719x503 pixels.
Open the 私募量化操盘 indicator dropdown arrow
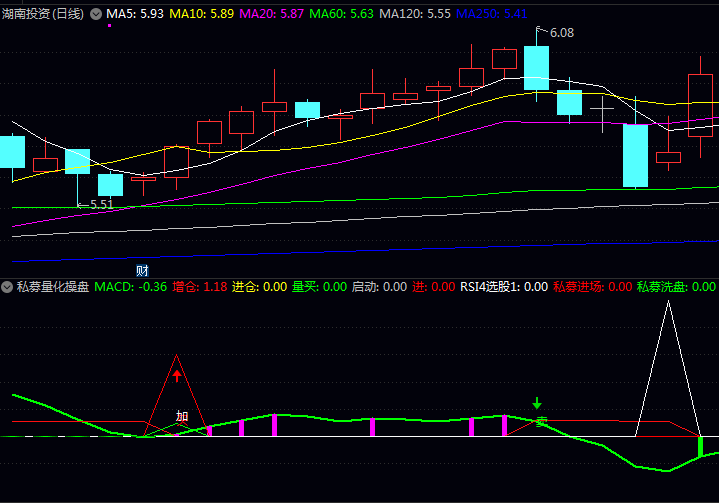(x=8, y=287)
